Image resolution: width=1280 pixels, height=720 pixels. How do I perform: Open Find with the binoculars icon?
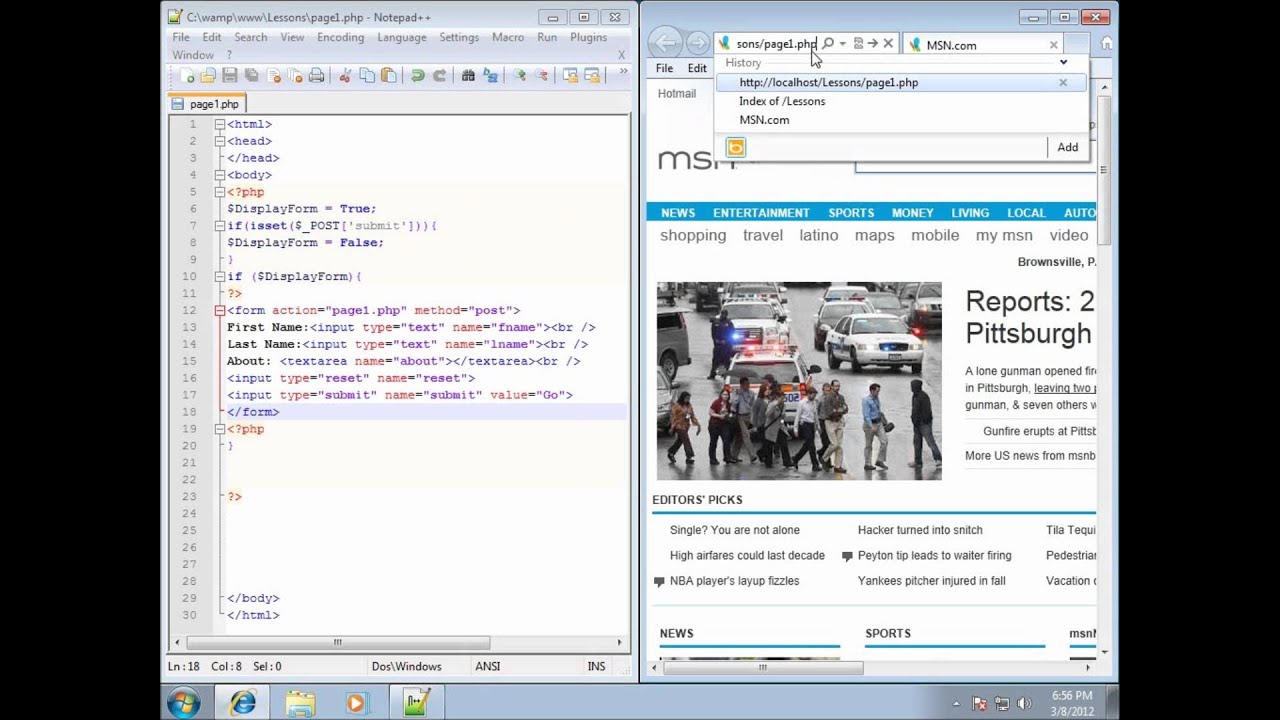tap(468, 76)
